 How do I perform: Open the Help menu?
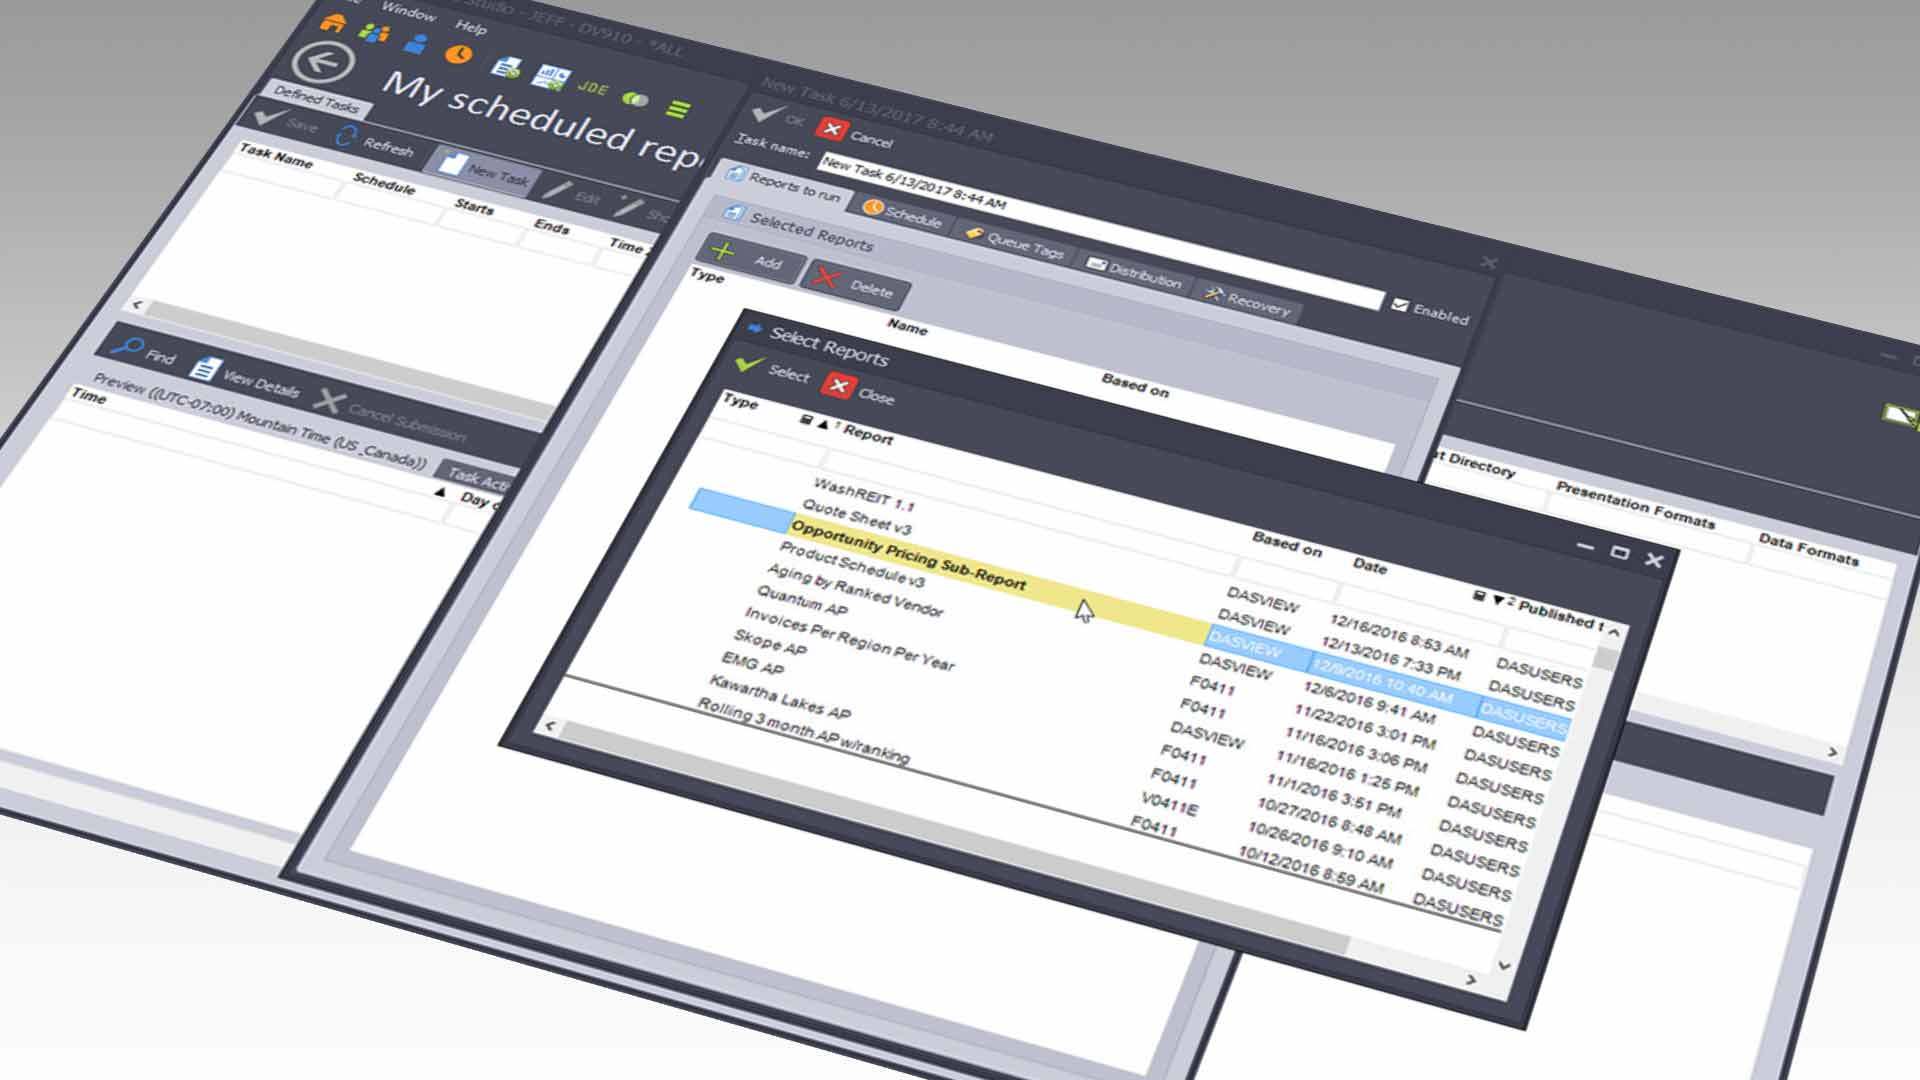(x=470, y=27)
